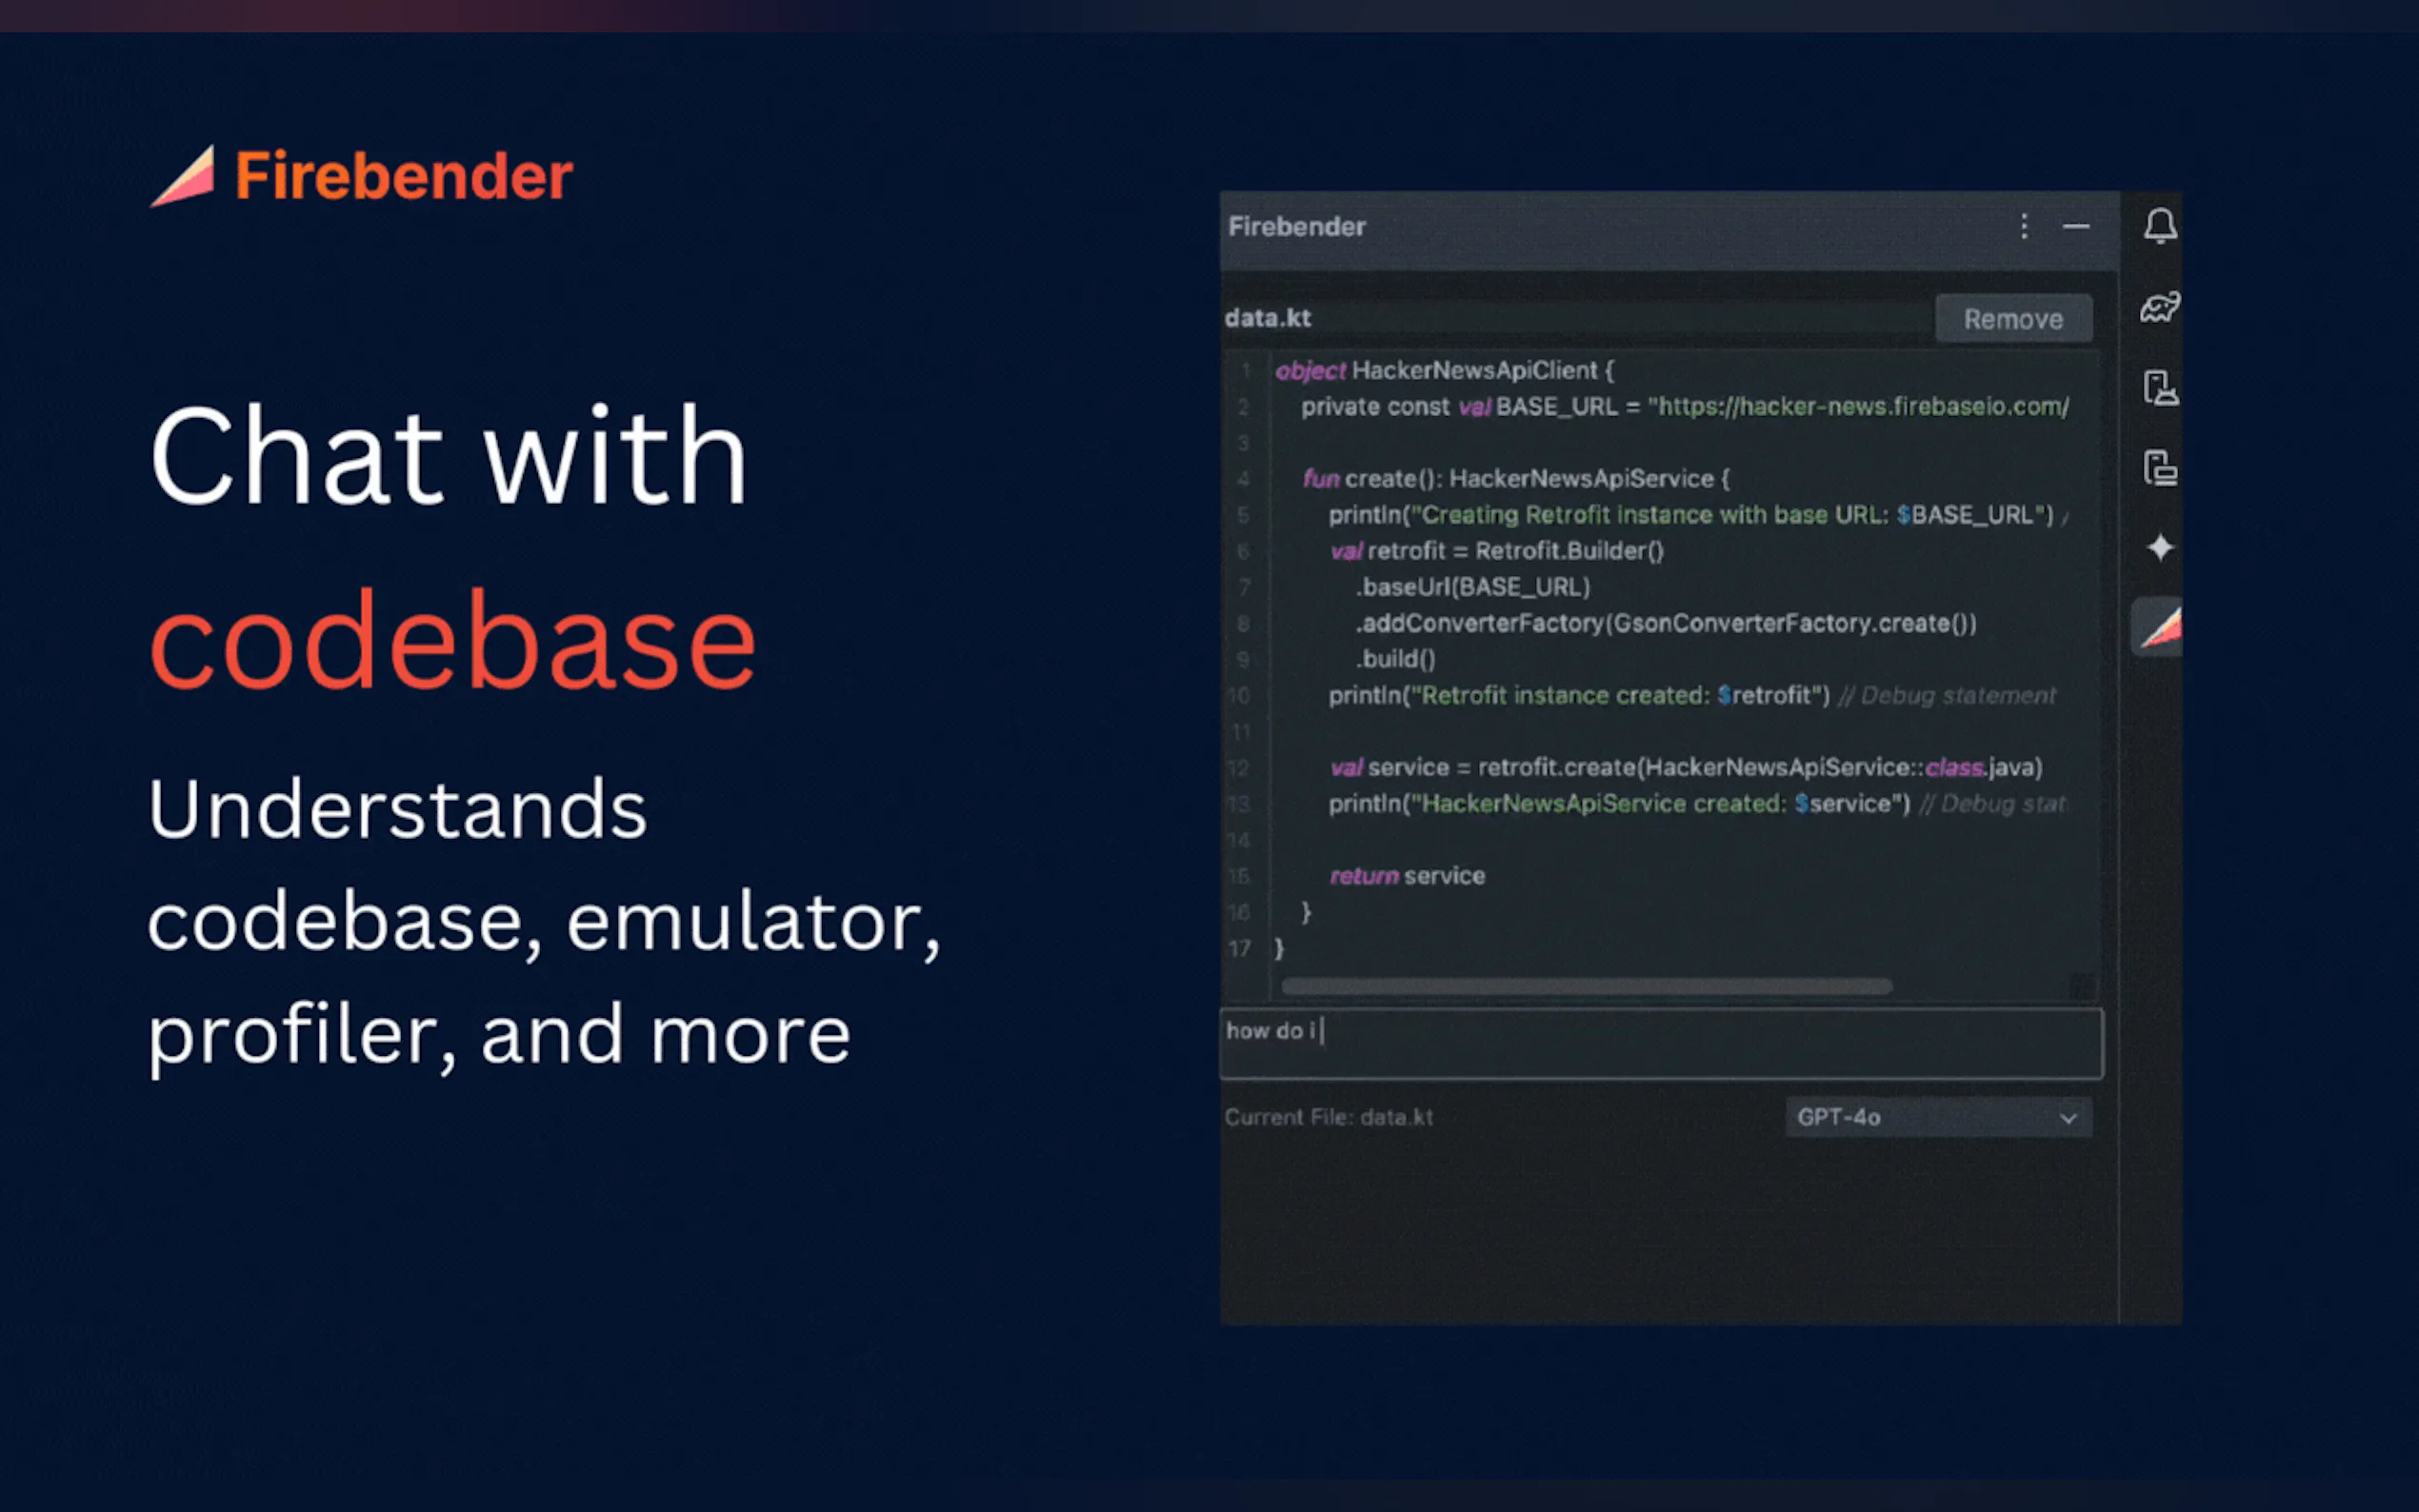Click code line 1 object HackerNewsApiClient

(1444, 371)
